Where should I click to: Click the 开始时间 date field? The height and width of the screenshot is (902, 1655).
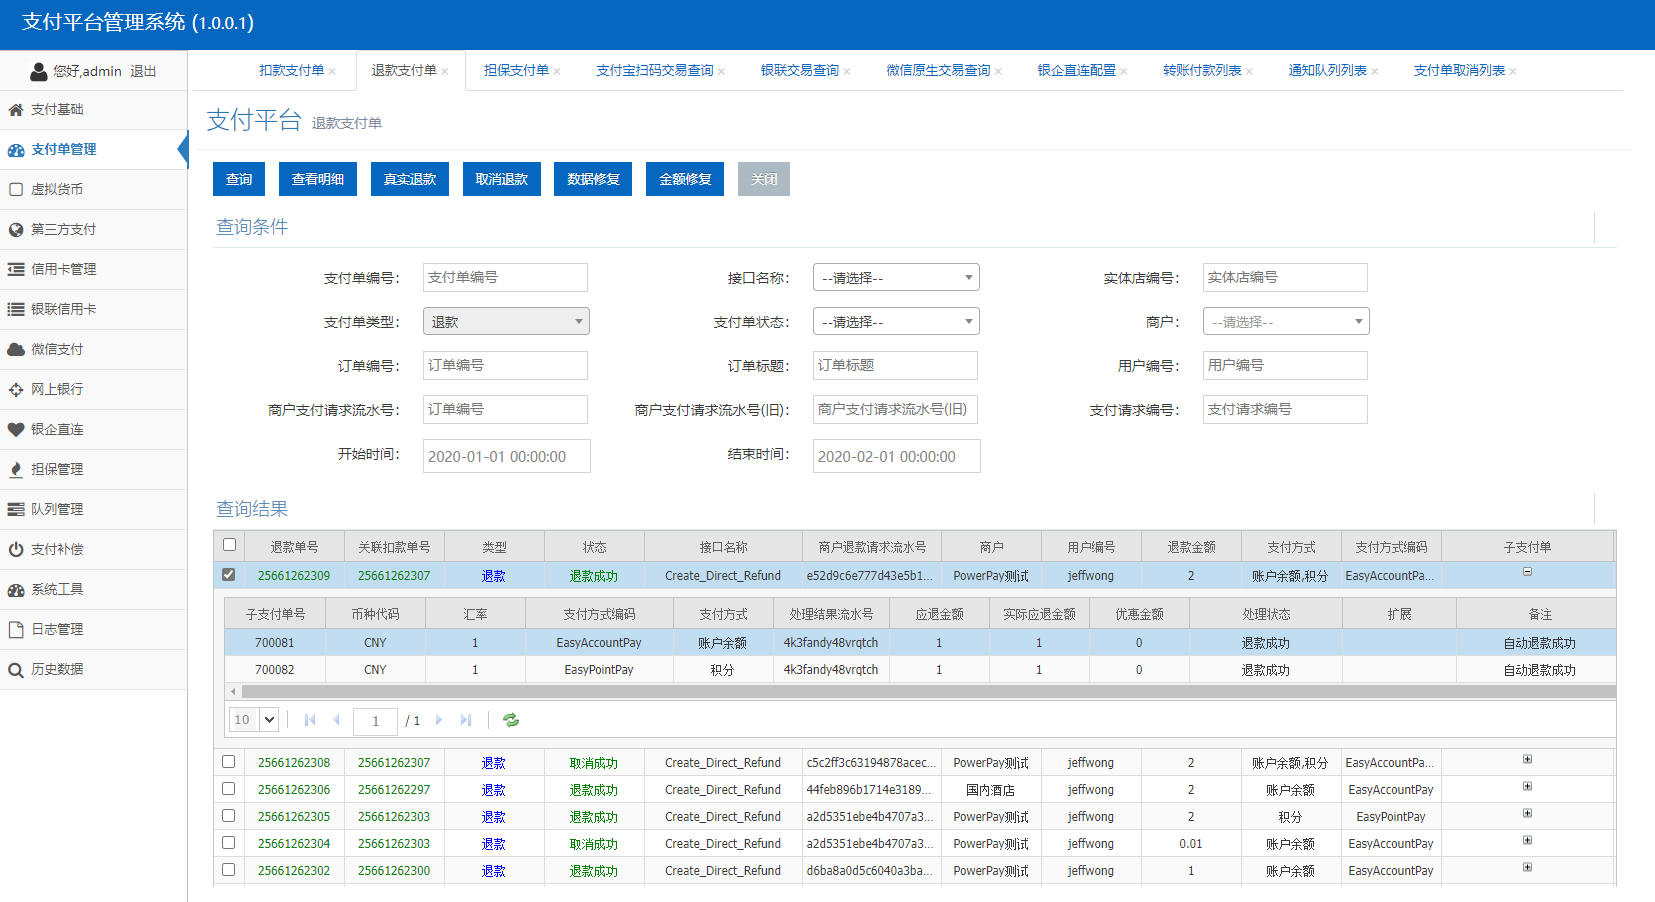507,456
